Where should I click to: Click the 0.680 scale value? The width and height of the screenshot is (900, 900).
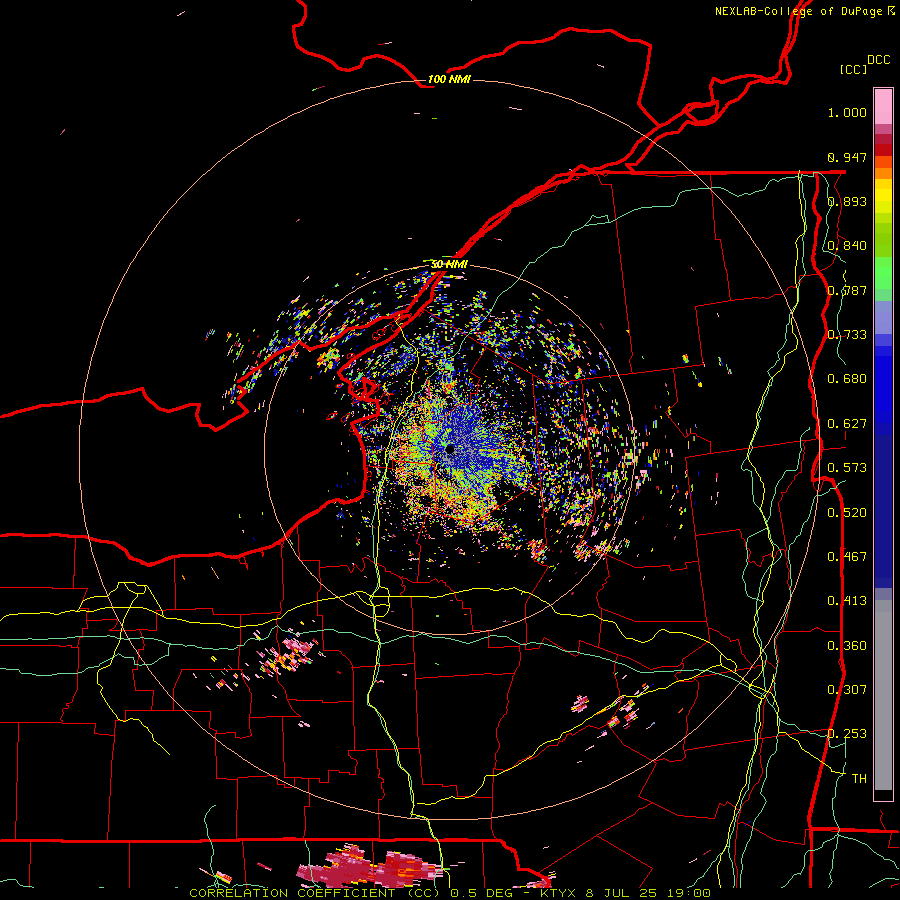pos(847,379)
